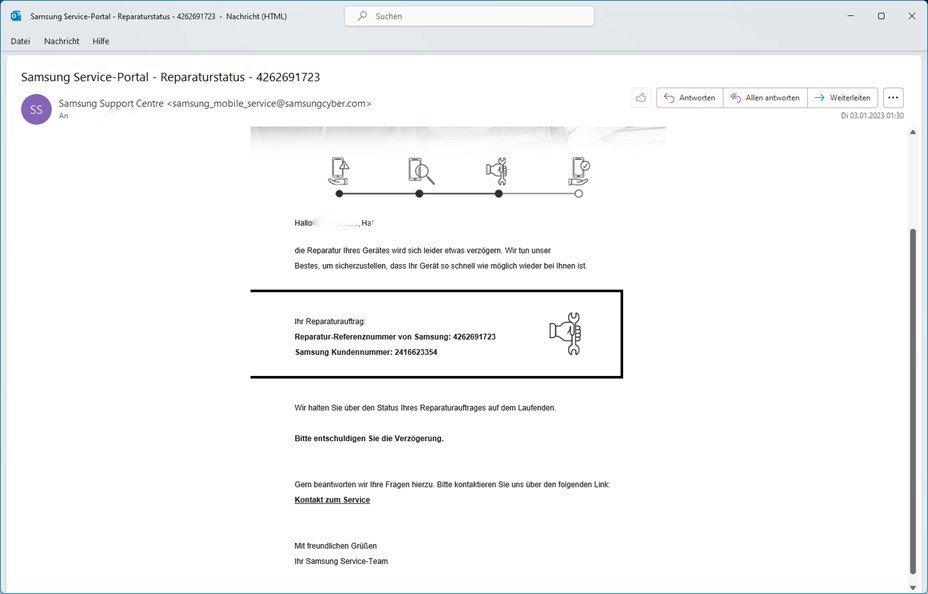Reply using the Antworten button
928x594 pixels.
[689, 98]
